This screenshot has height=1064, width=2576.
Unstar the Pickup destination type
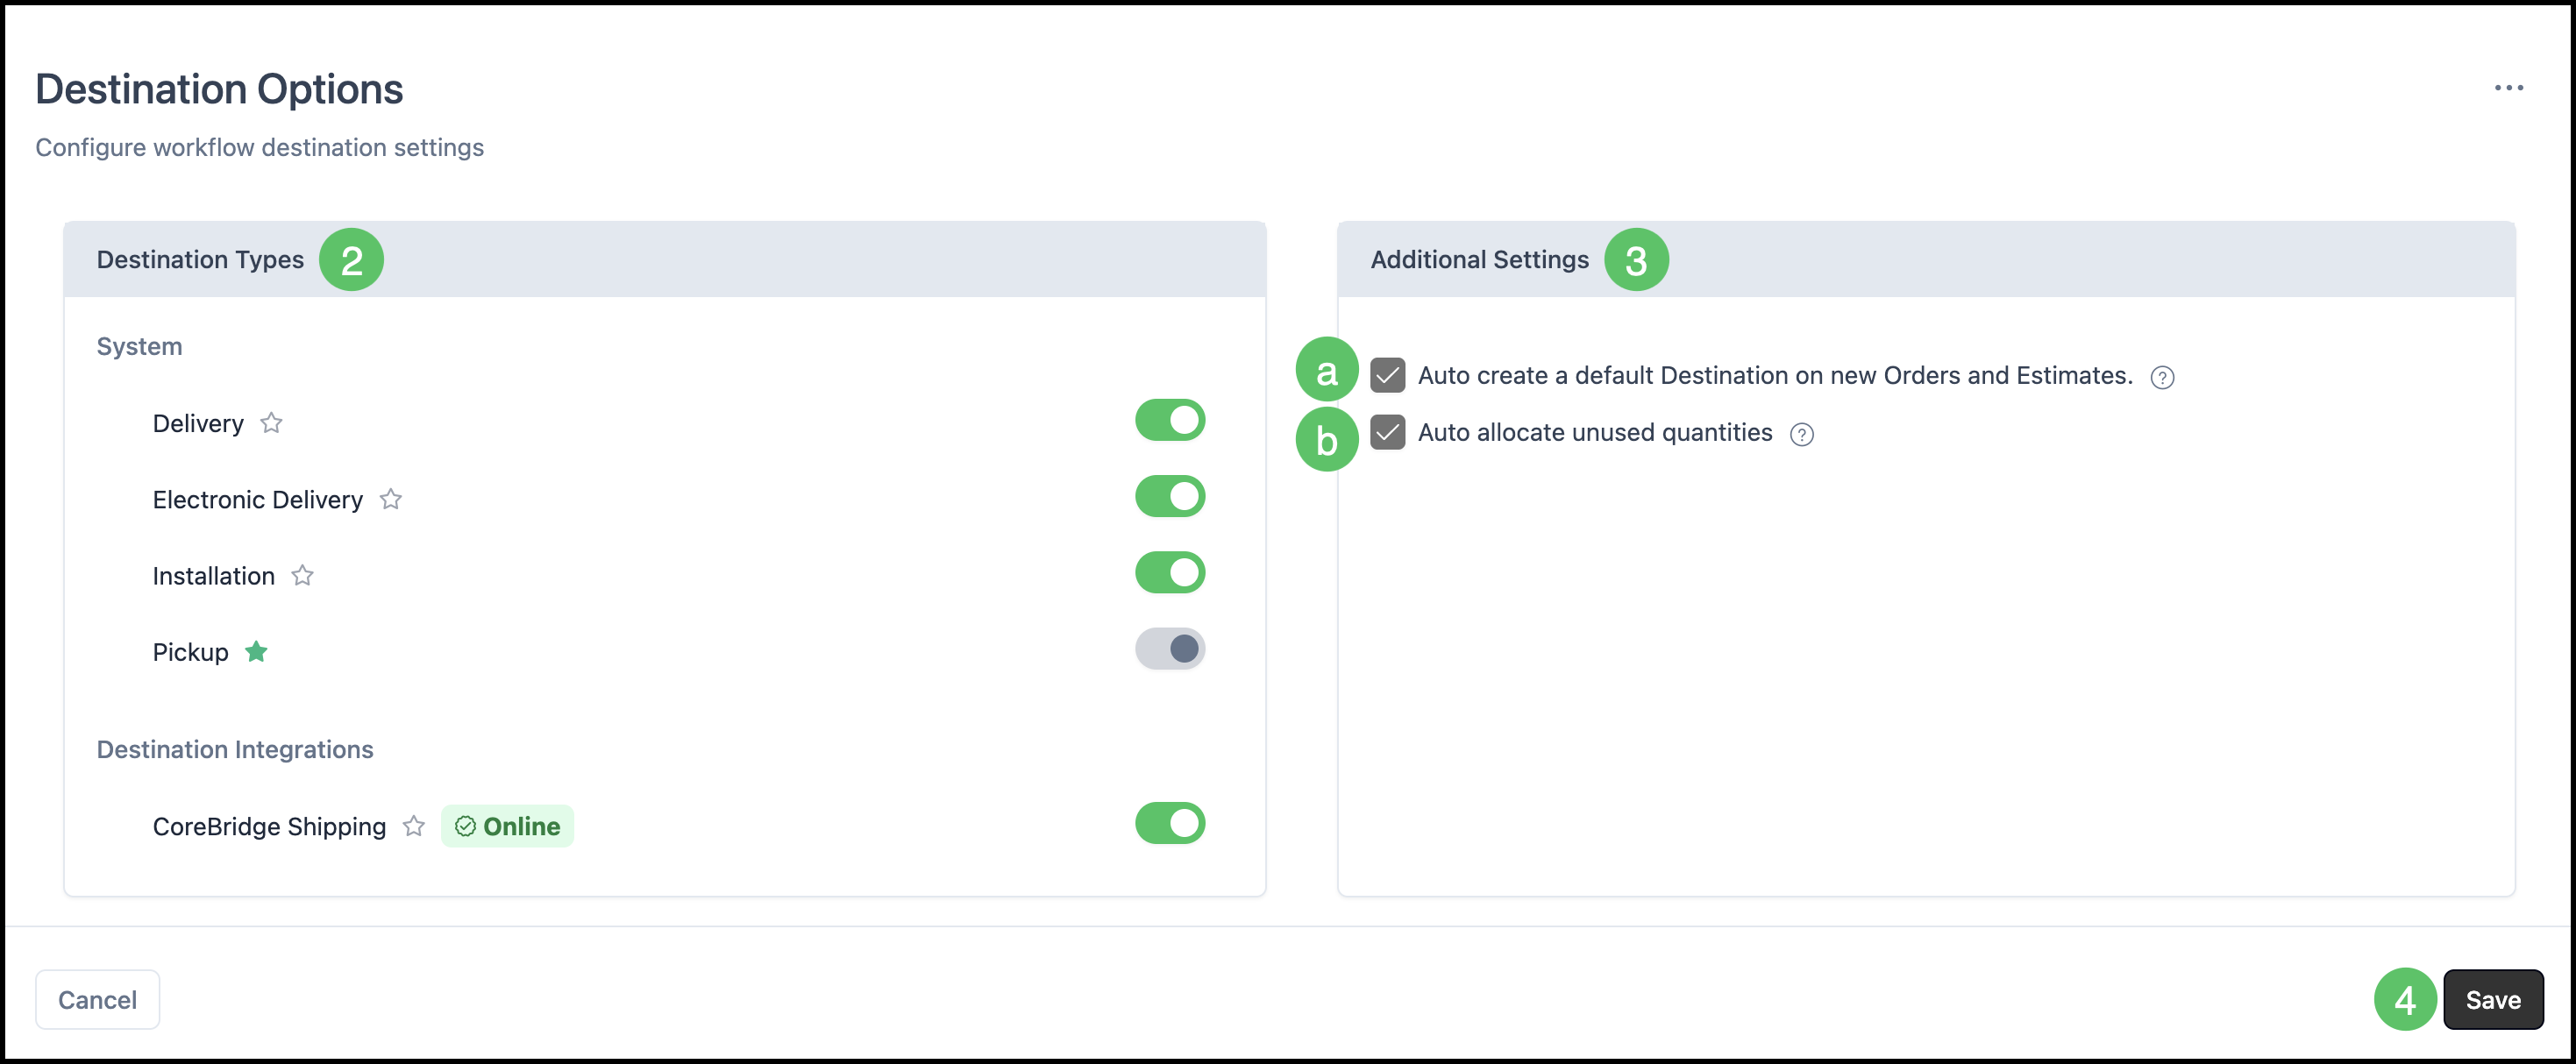click(x=257, y=651)
